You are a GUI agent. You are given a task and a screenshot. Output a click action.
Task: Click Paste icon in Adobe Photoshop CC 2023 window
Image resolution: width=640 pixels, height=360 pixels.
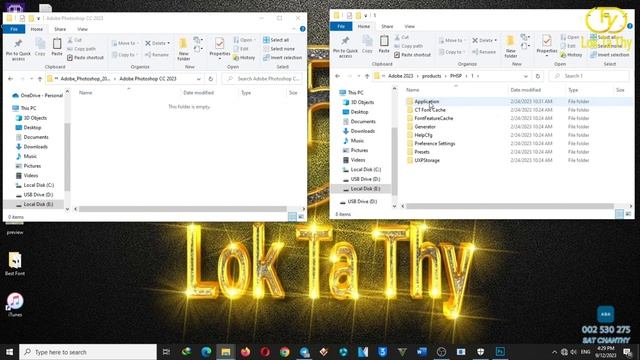(57, 47)
